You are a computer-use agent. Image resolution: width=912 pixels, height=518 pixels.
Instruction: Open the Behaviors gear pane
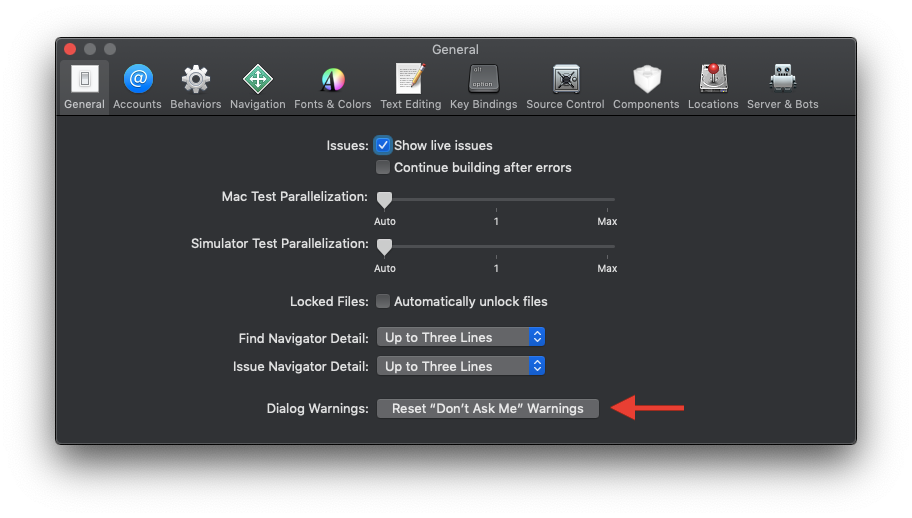pyautogui.click(x=195, y=87)
